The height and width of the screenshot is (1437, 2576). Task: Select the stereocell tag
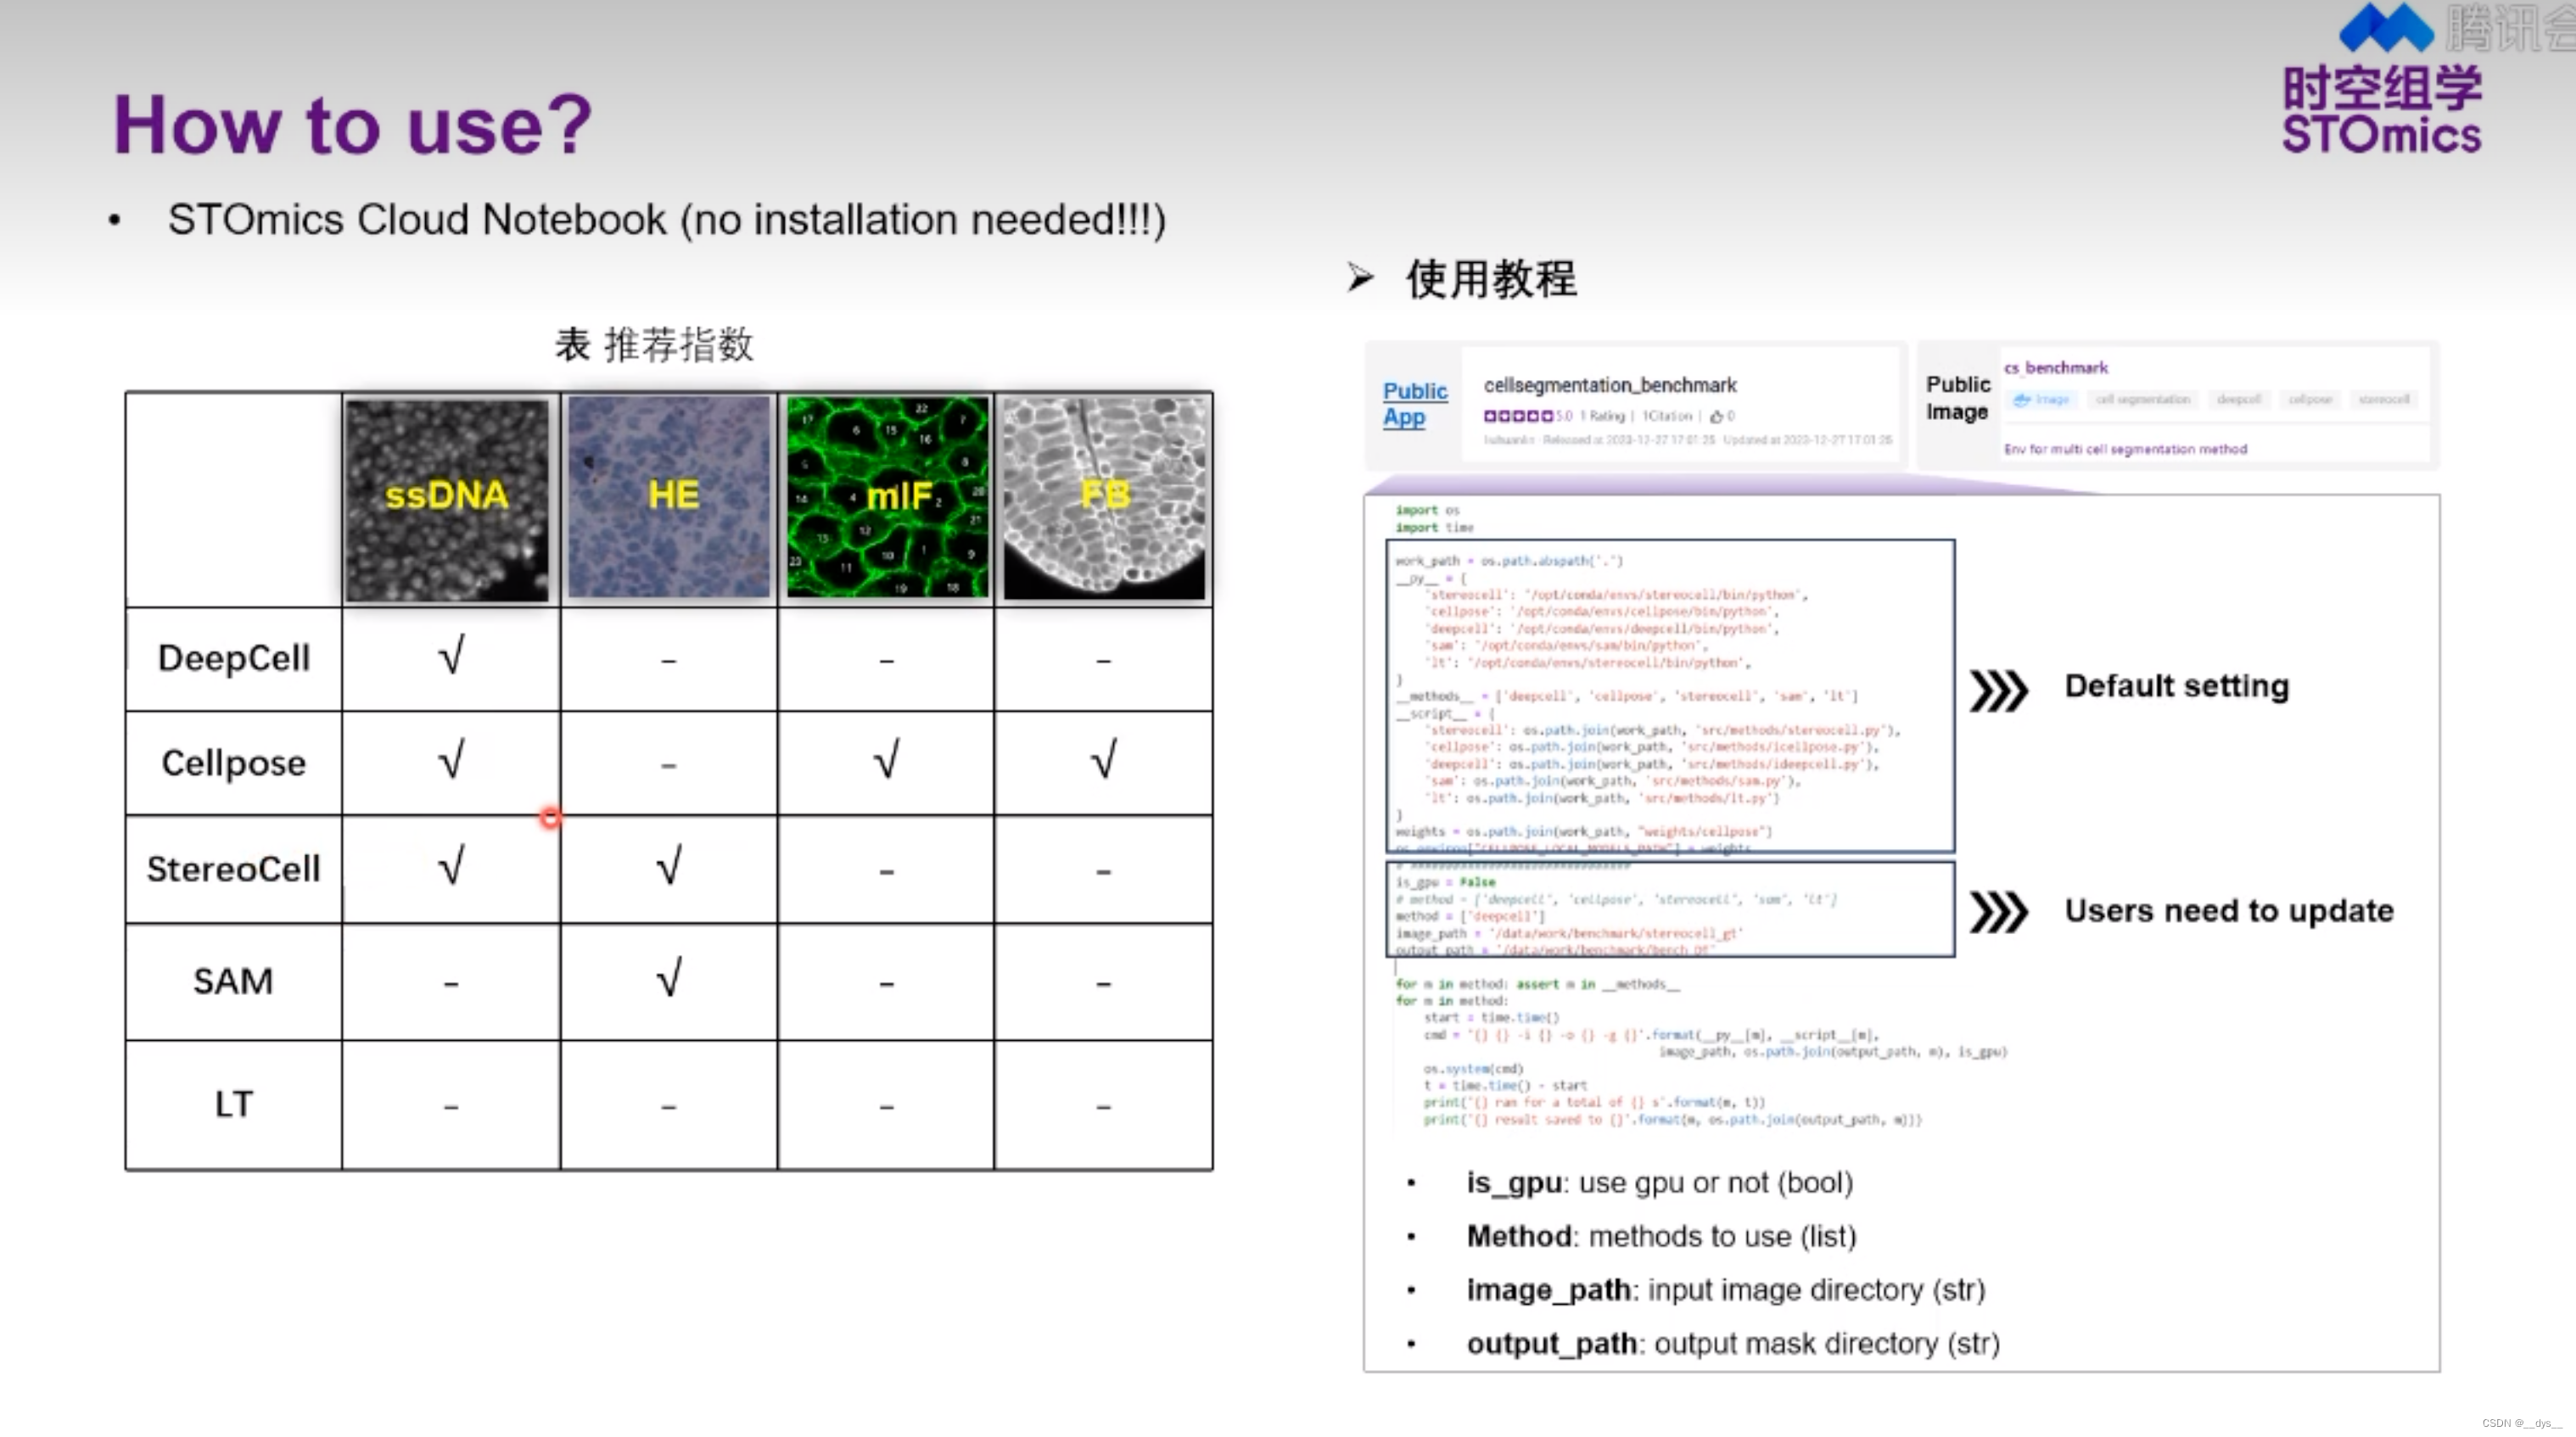(x=2383, y=399)
